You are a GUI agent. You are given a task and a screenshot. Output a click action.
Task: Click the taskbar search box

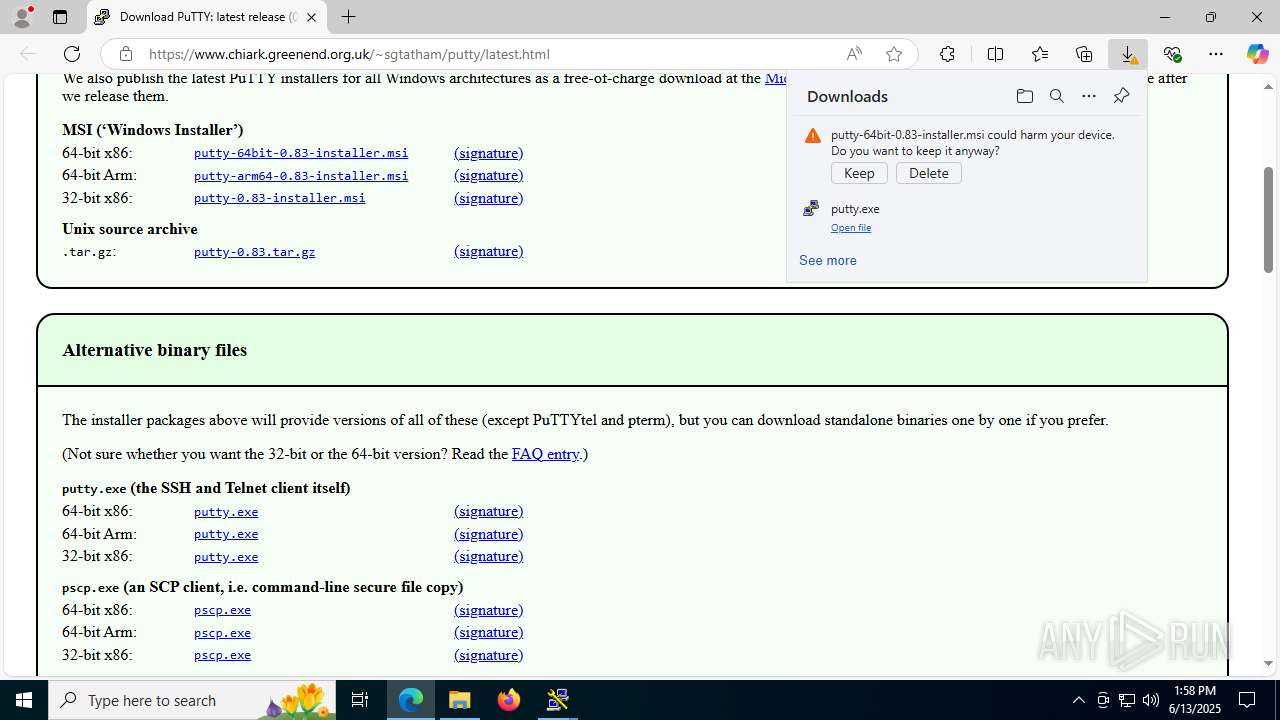pyautogui.click(x=192, y=700)
